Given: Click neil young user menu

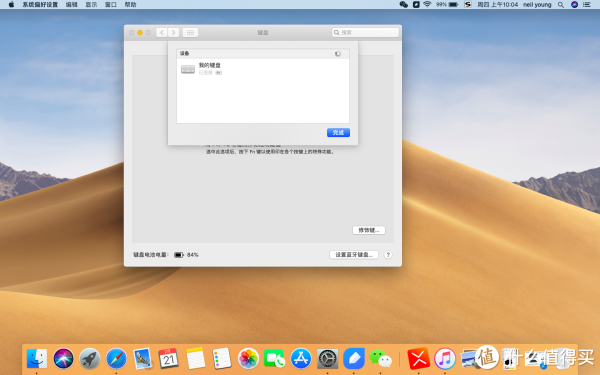Looking at the screenshot, I should (537, 5).
